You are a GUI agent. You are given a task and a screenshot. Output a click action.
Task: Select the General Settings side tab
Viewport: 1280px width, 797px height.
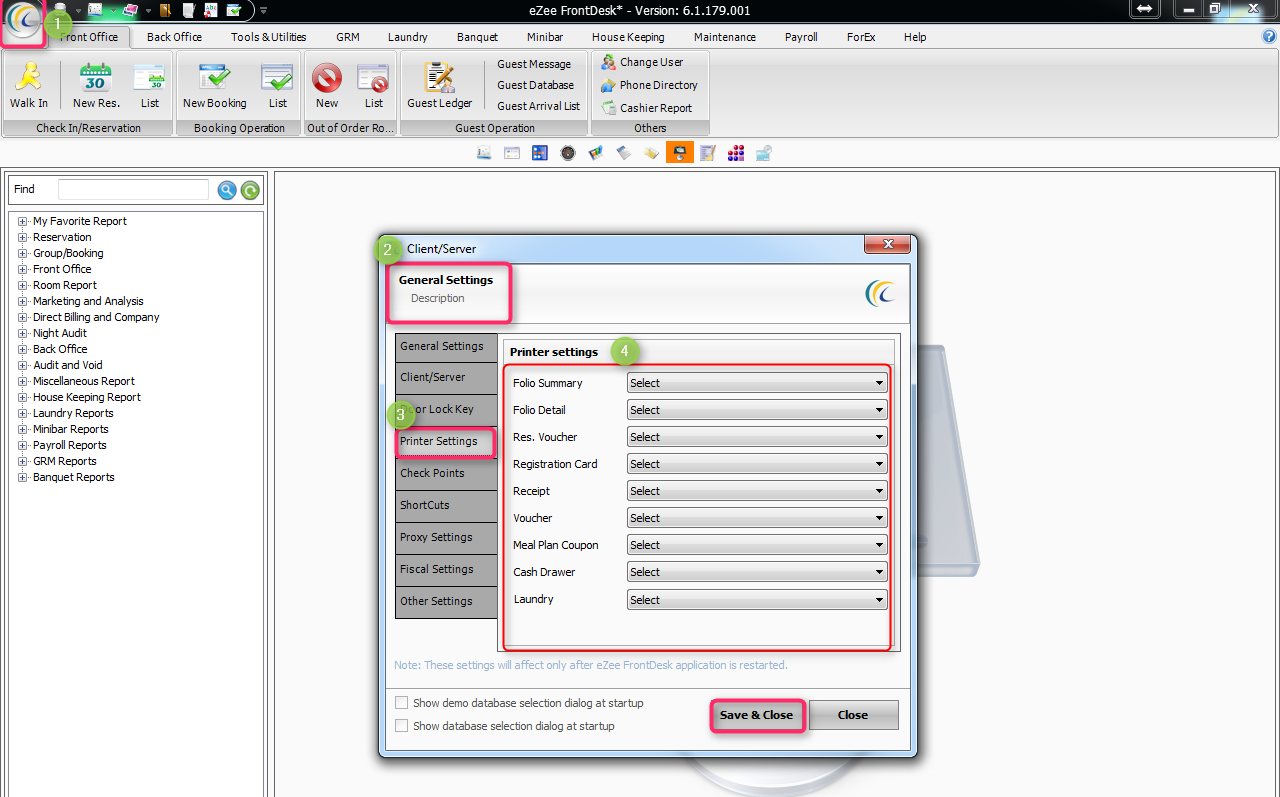(x=446, y=346)
